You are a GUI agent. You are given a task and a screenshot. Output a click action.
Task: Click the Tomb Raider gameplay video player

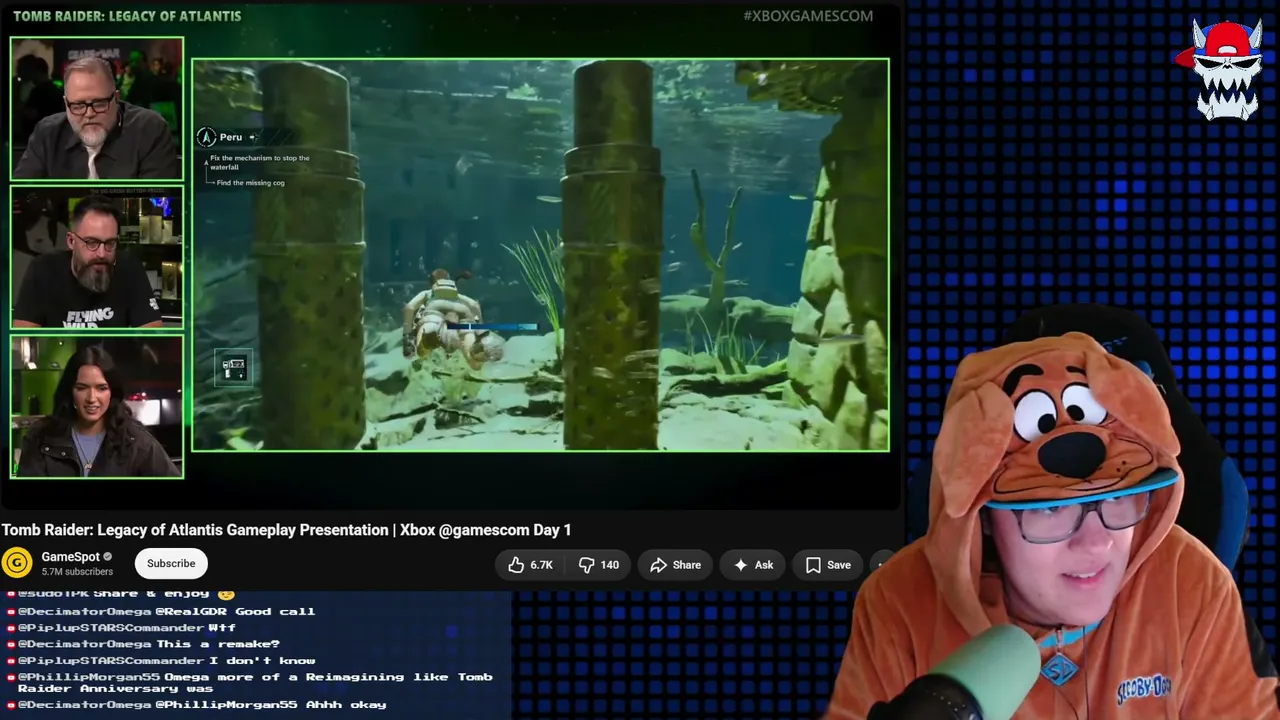tap(540, 255)
